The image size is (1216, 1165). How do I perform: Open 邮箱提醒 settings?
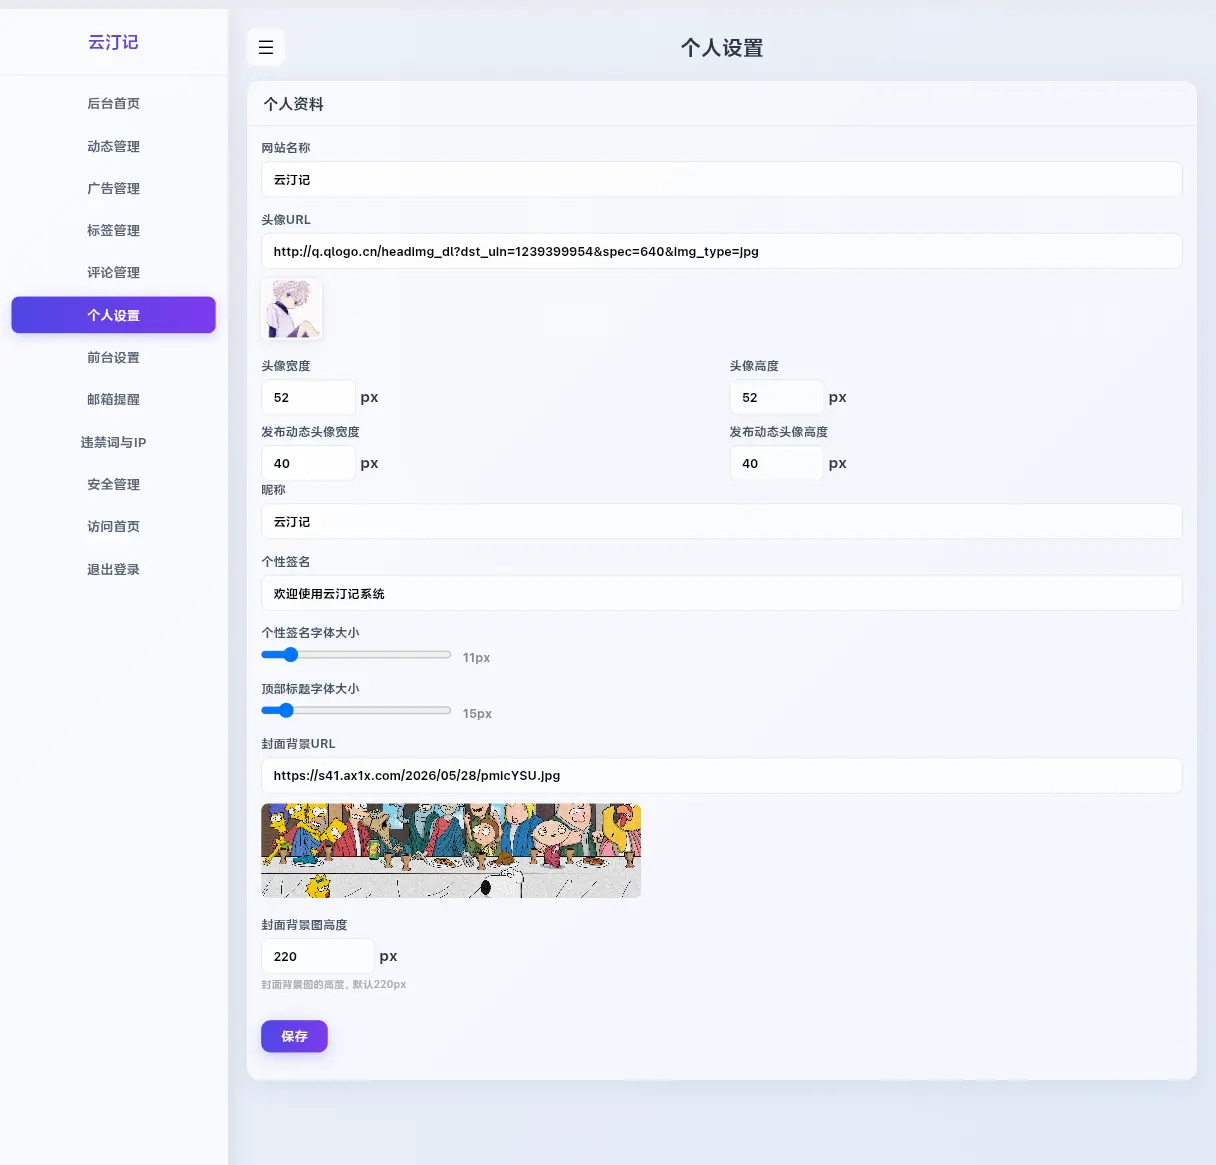pos(113,399)
